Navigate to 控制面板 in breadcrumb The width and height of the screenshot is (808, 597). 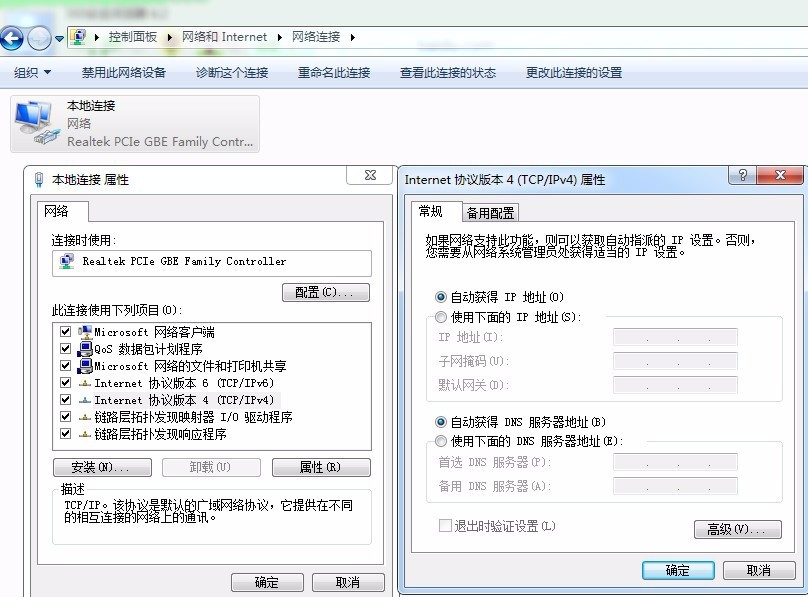[x=132, y=37]
